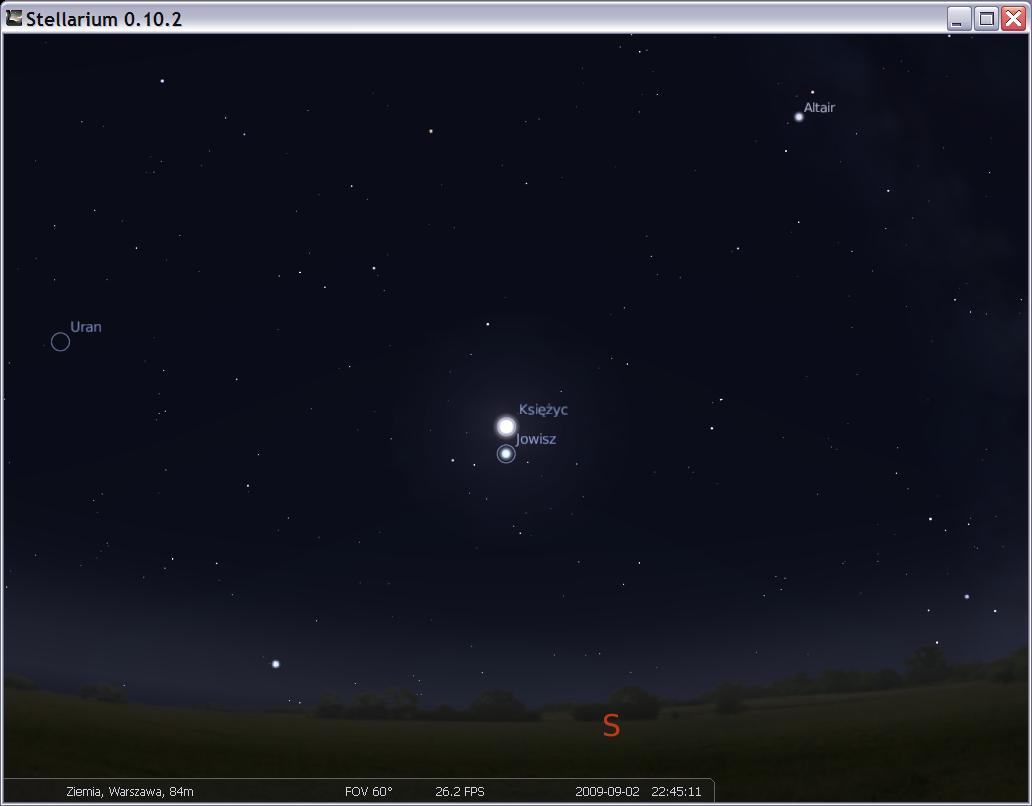The width and height of the screenshot is (1032, 806).
Task: Click the 26.2 FPS indicator
Action: (x=460, y=792)
